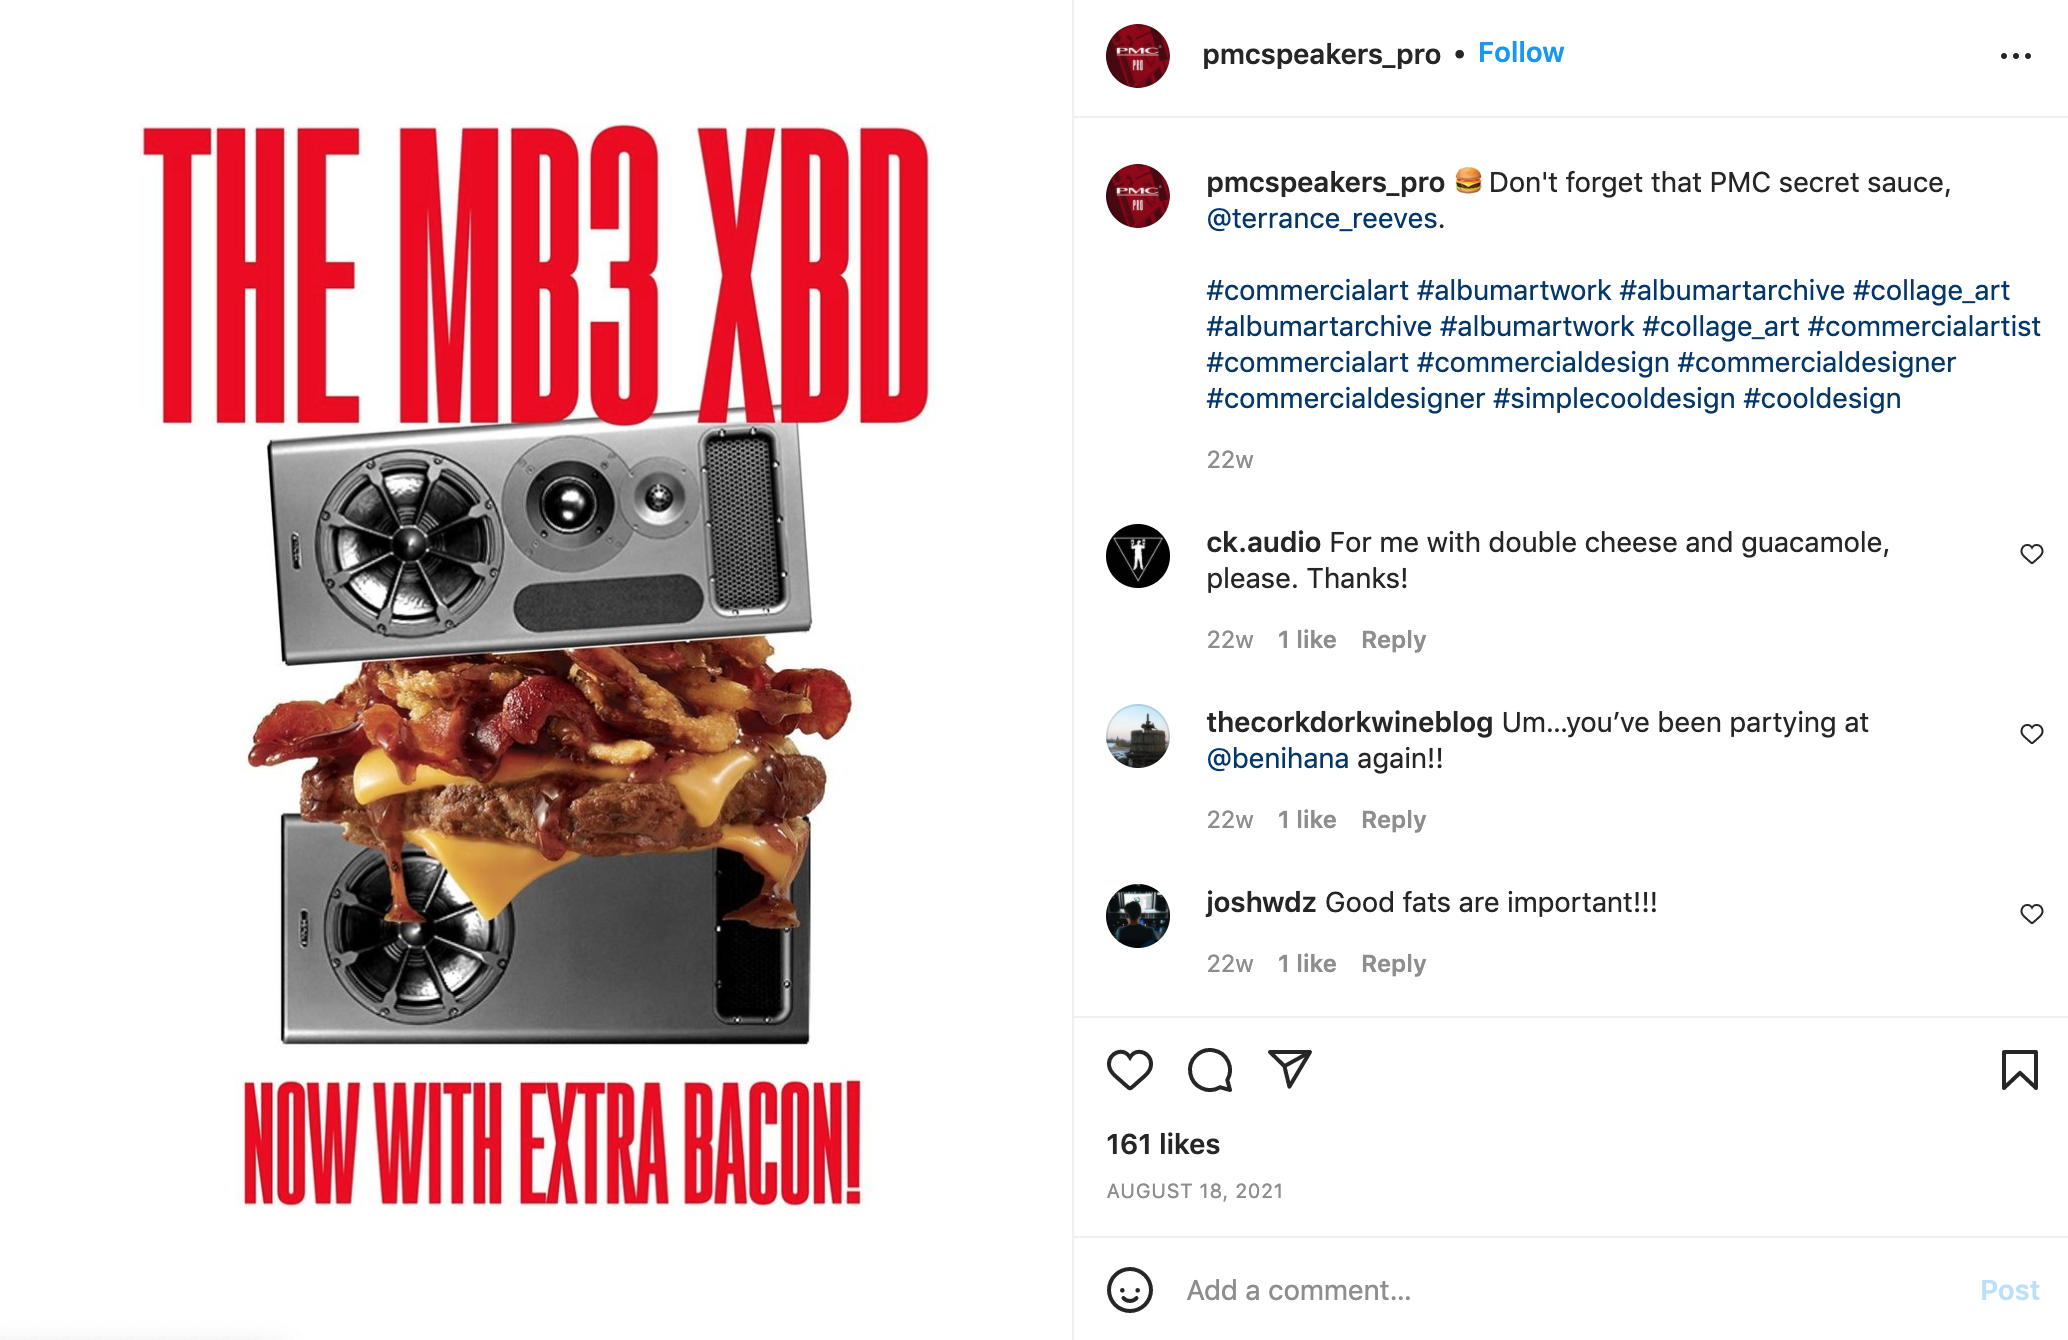The height and width of the screenshot is (1340, 2068).
Task: Save post with the bookmark icon
Action: click(2019, 1070)
